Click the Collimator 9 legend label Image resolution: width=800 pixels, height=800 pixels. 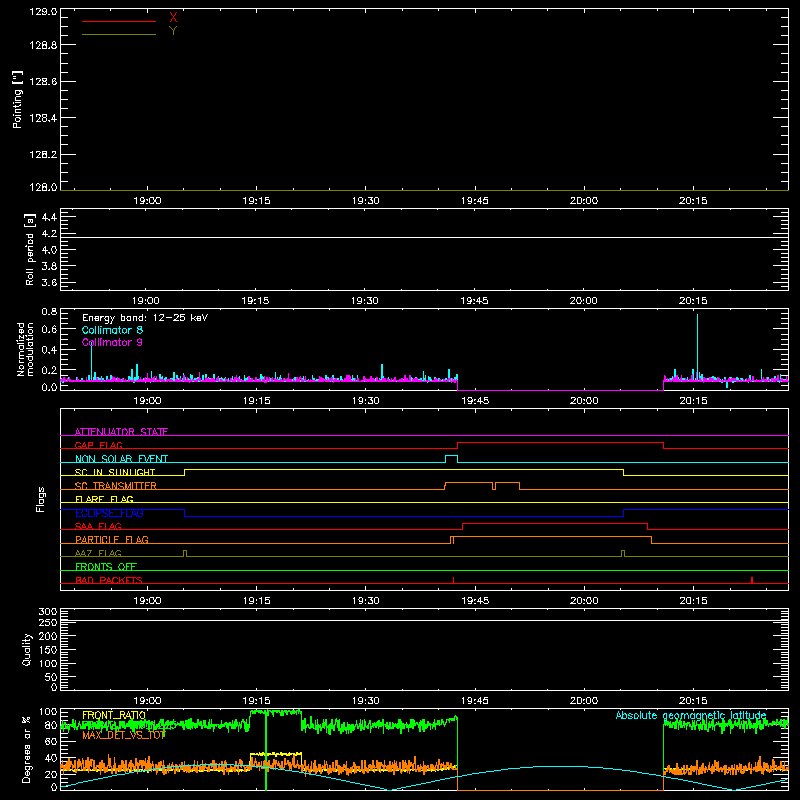pyautogui.click(x=112, y=342)
